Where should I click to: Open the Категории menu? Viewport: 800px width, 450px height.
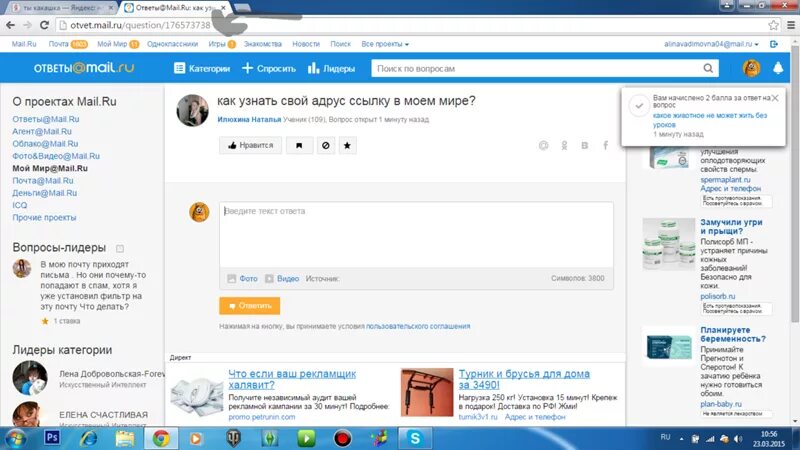pyautogui.click(x=202, y=68)
